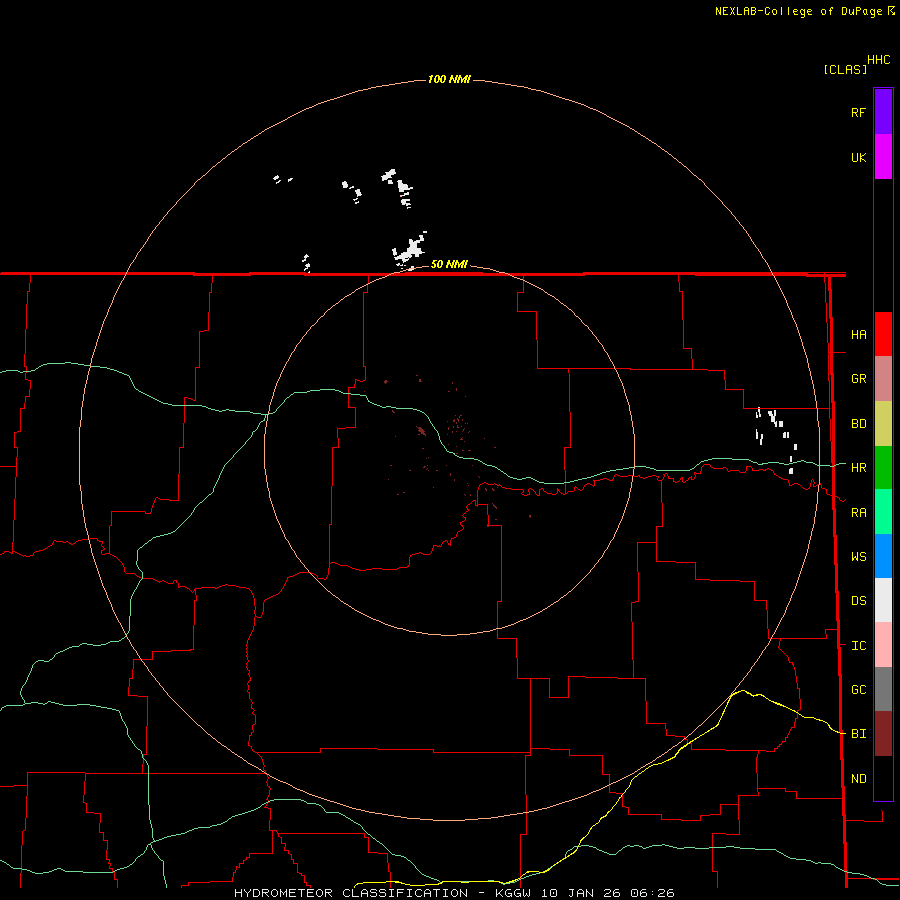
Task: Click the 10 JAN 26 date text
Action: pyautogui.click(x=580, y=893)
